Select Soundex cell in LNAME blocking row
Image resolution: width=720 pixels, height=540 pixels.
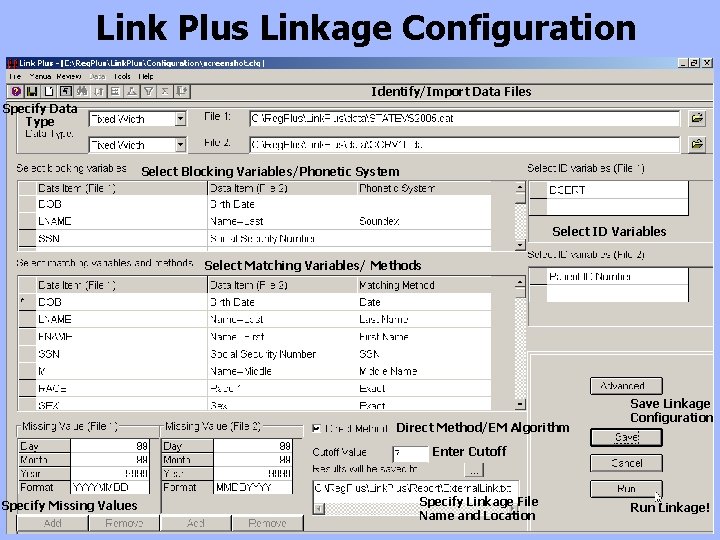tap(423, 221)
